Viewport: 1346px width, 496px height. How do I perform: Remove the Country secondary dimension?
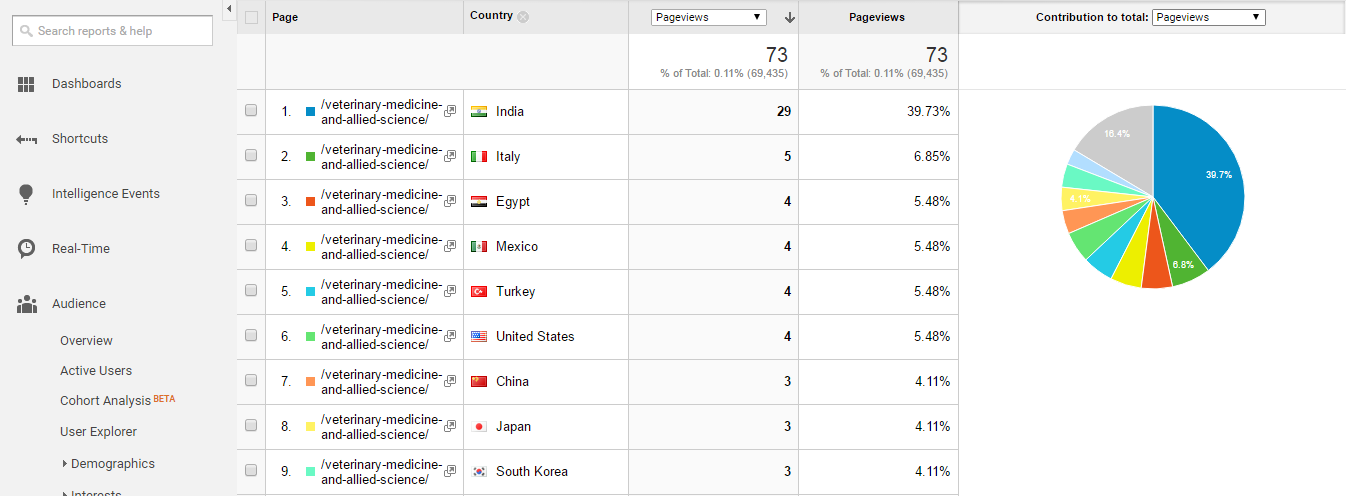(523, 16)
